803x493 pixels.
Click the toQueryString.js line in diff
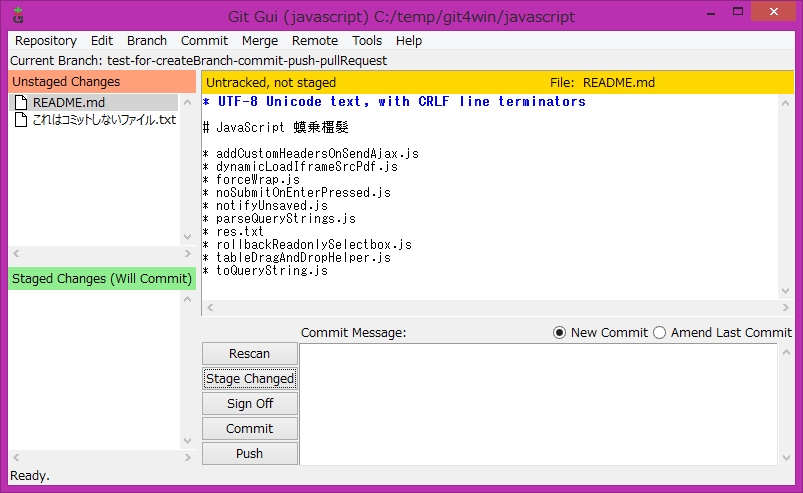[265, 270]
